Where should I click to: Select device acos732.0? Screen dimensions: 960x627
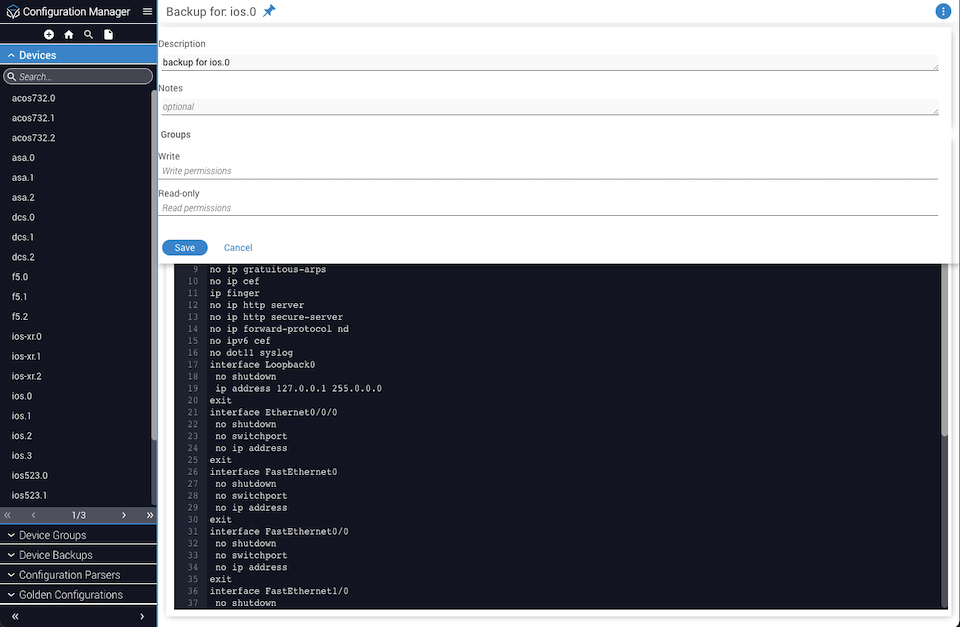(33, 98)
